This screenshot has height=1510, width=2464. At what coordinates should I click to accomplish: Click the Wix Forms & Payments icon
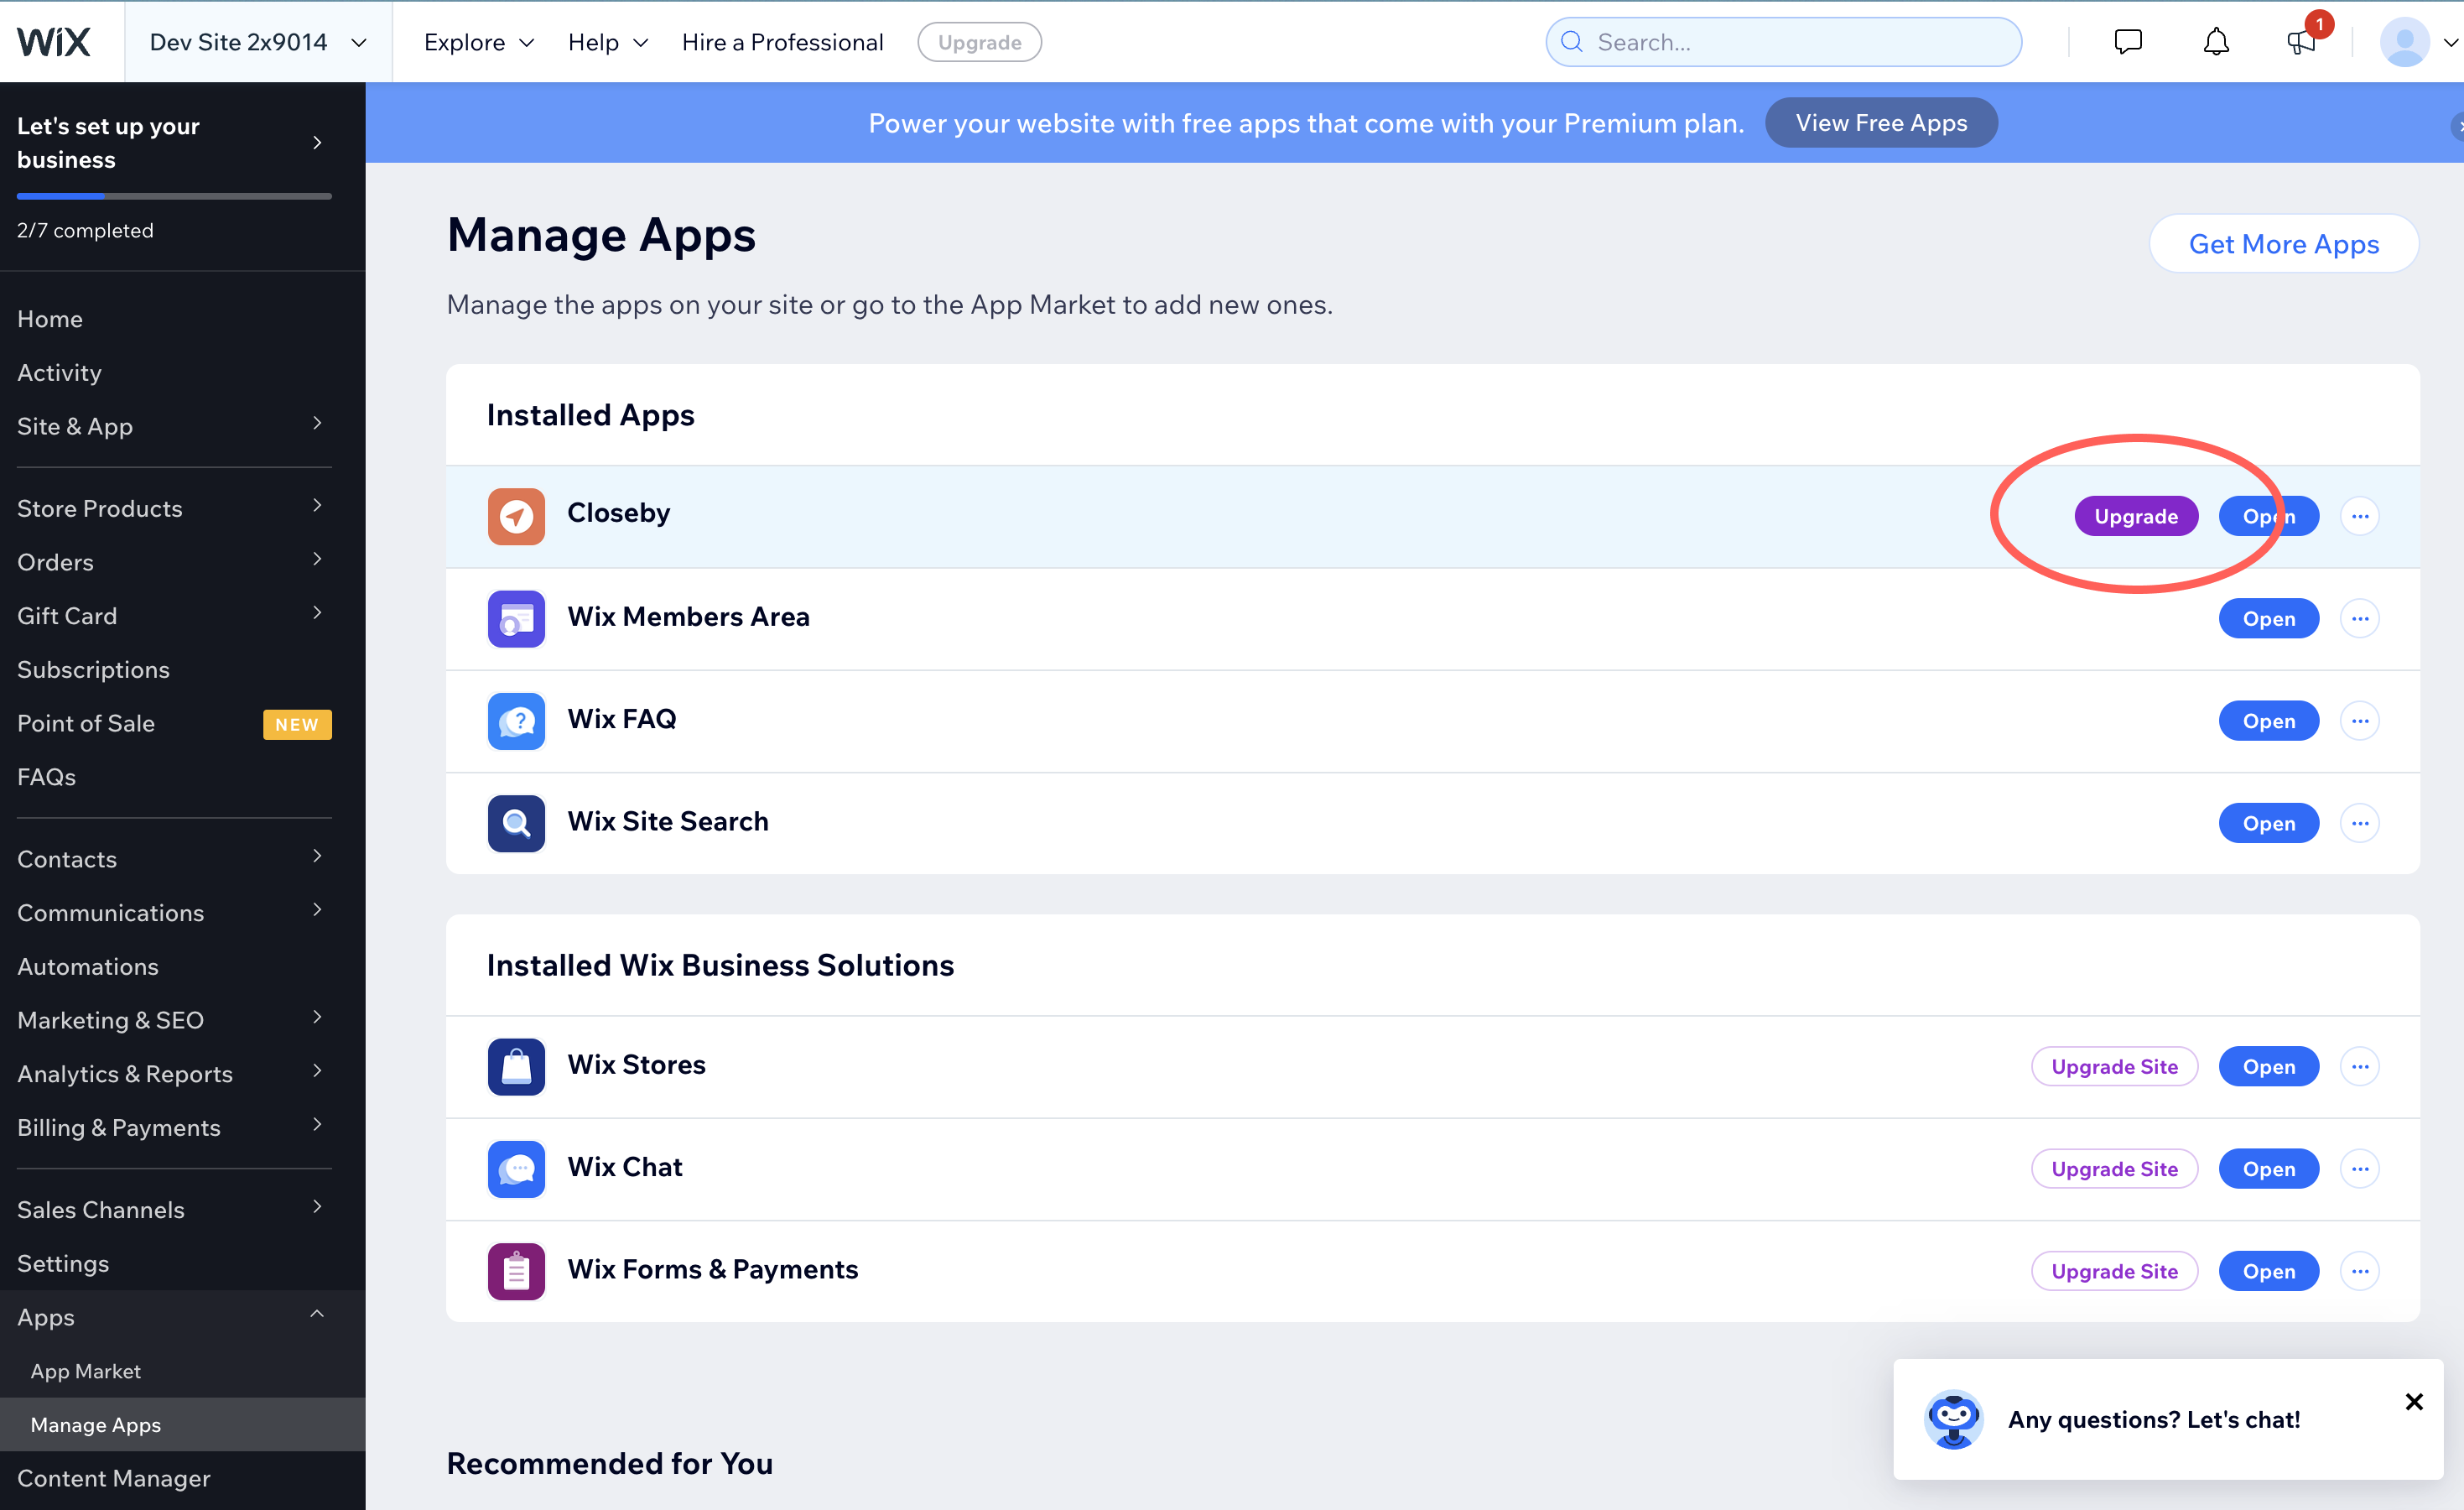tap(516, 1271)
